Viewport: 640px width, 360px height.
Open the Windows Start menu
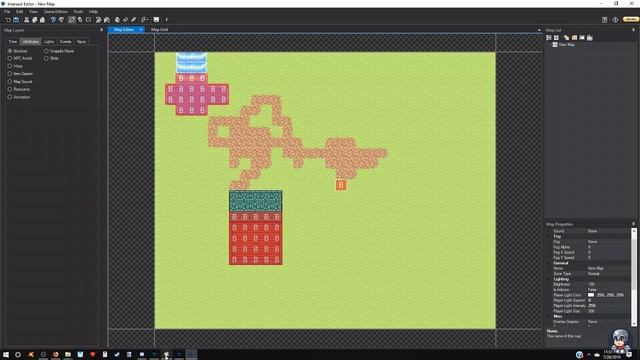click(6, 355)
